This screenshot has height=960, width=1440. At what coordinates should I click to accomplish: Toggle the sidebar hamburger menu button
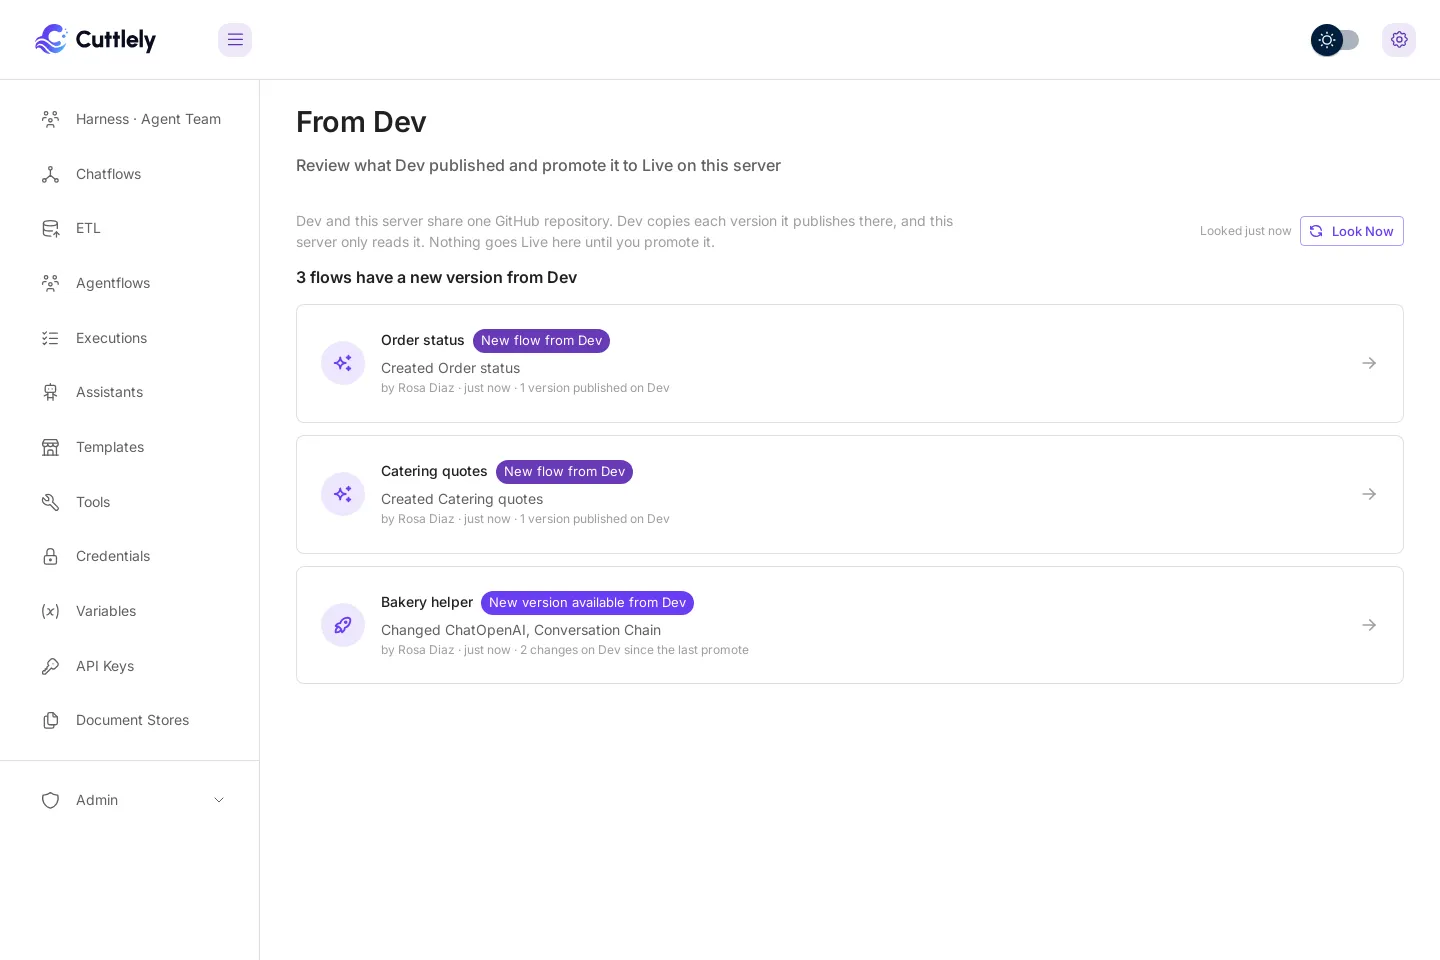tap(235, 40)
